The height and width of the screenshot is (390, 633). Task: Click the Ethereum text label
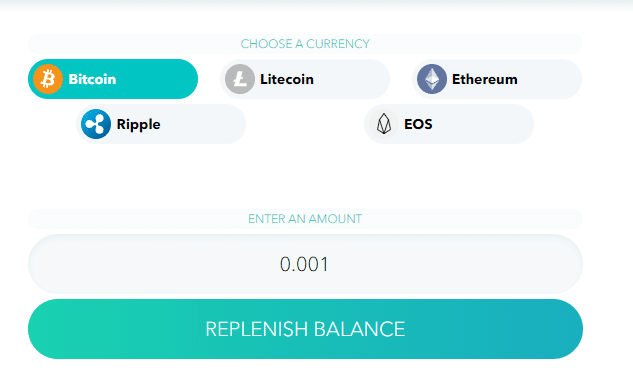pyautogui.click(x=485, y=79)
